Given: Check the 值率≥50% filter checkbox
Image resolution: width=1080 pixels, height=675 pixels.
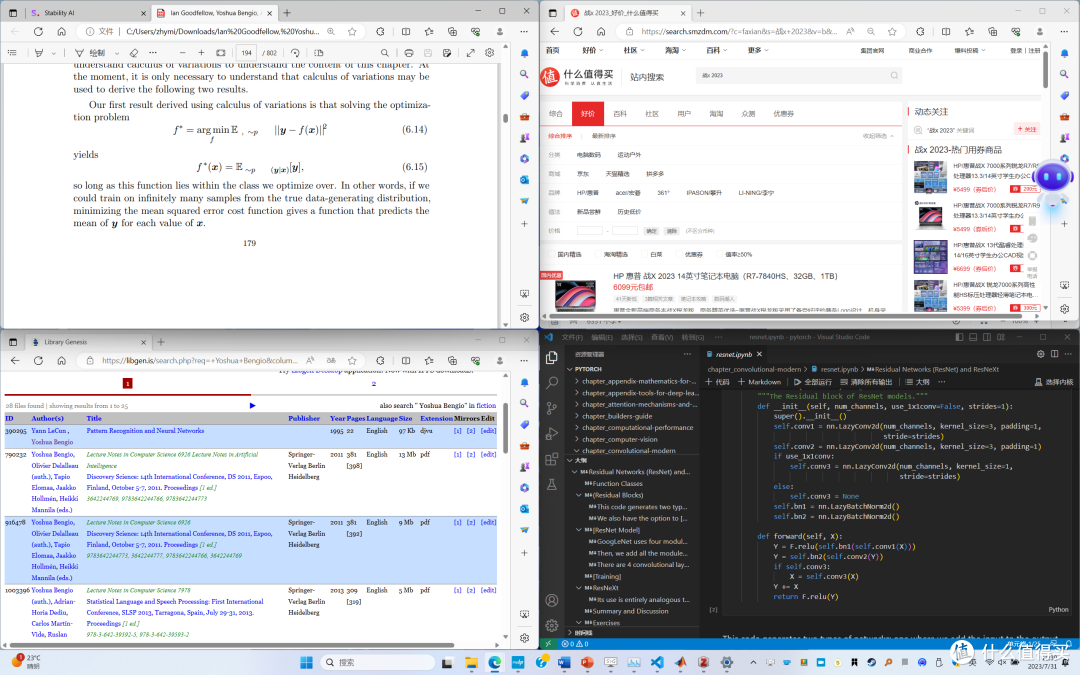Looking at the screenshot, I should tap(719, 255).
